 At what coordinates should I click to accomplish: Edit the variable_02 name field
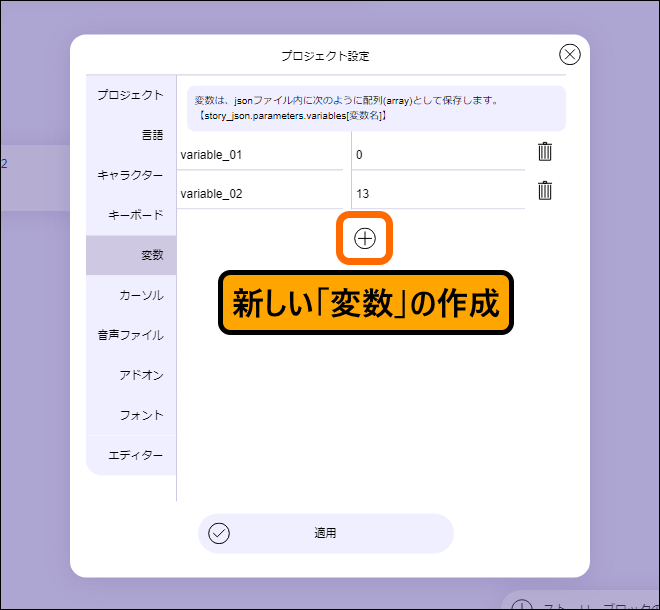(x=261, y=194)
